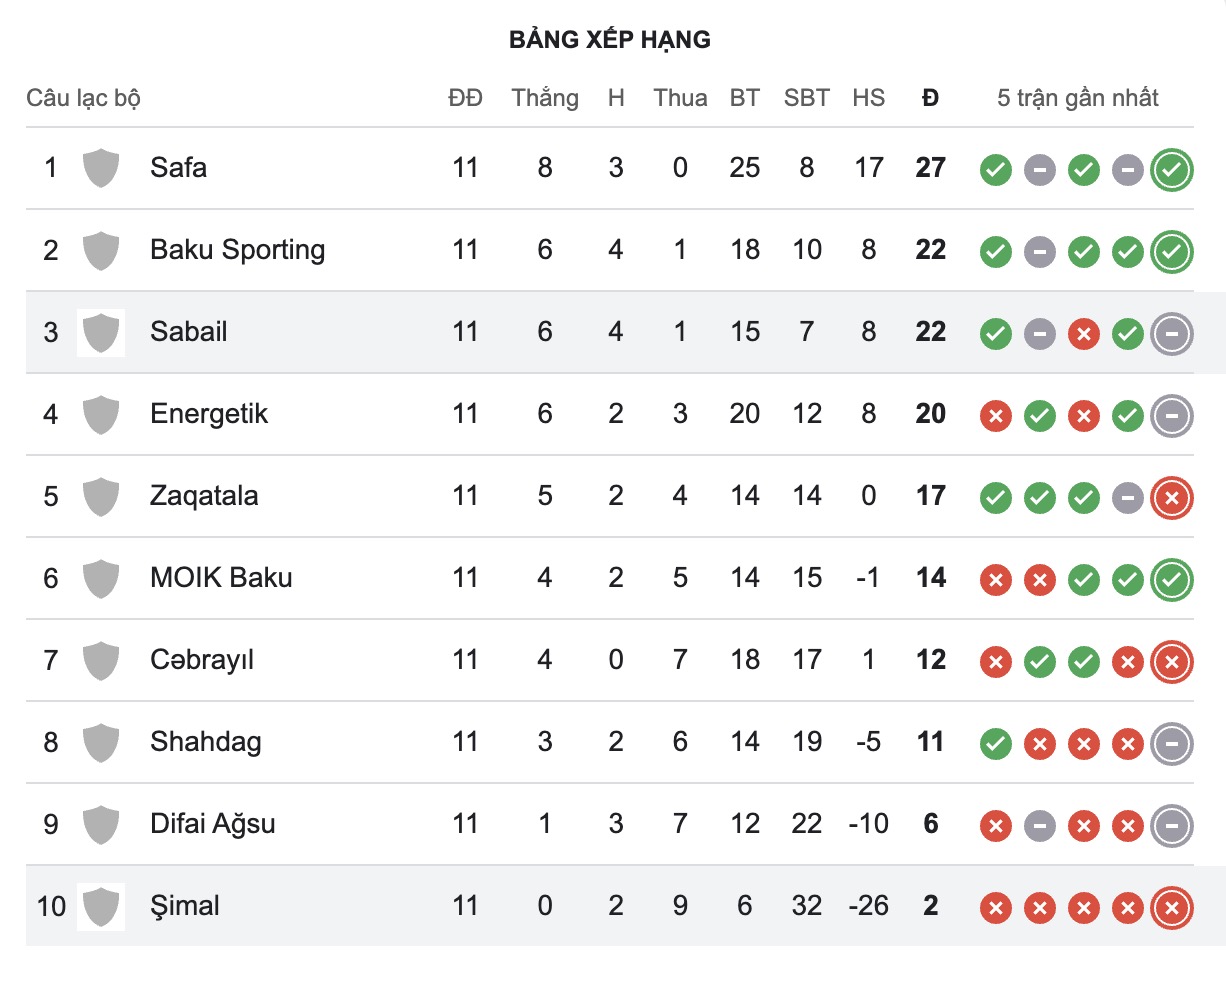Click the Zaqatala team name link
This screenshot has height=982, width=1226.
204,496
